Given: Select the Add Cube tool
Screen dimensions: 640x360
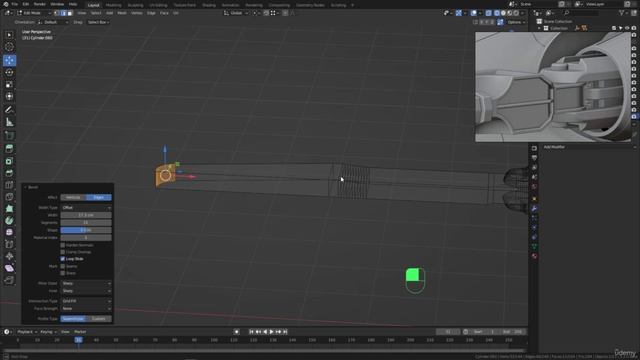Looking at the screenshot, I should pyautogui.click(x=9, y=136).
